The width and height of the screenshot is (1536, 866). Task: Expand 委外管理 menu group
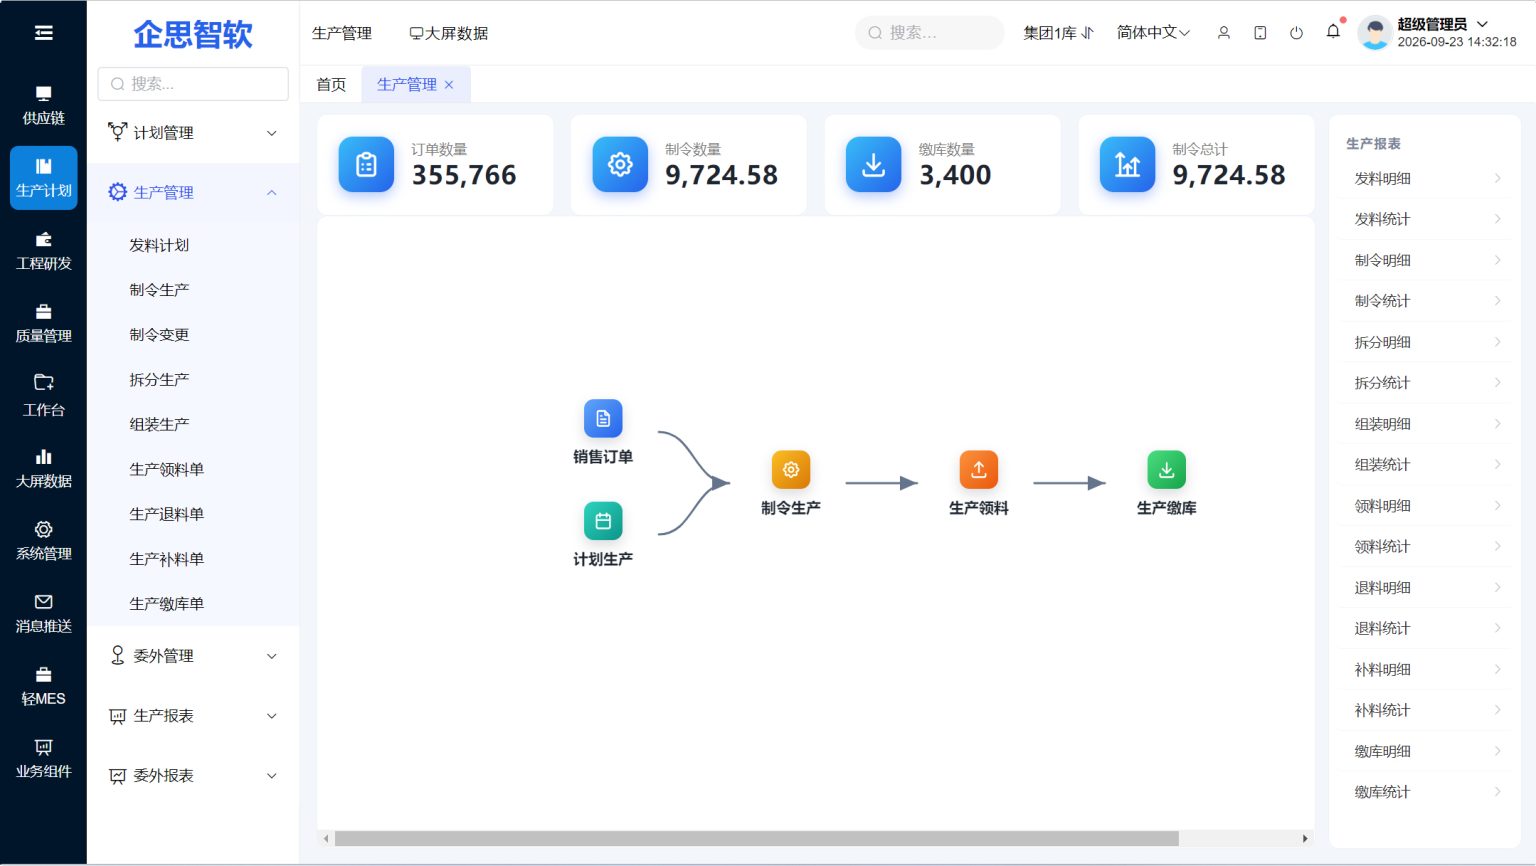193,656
